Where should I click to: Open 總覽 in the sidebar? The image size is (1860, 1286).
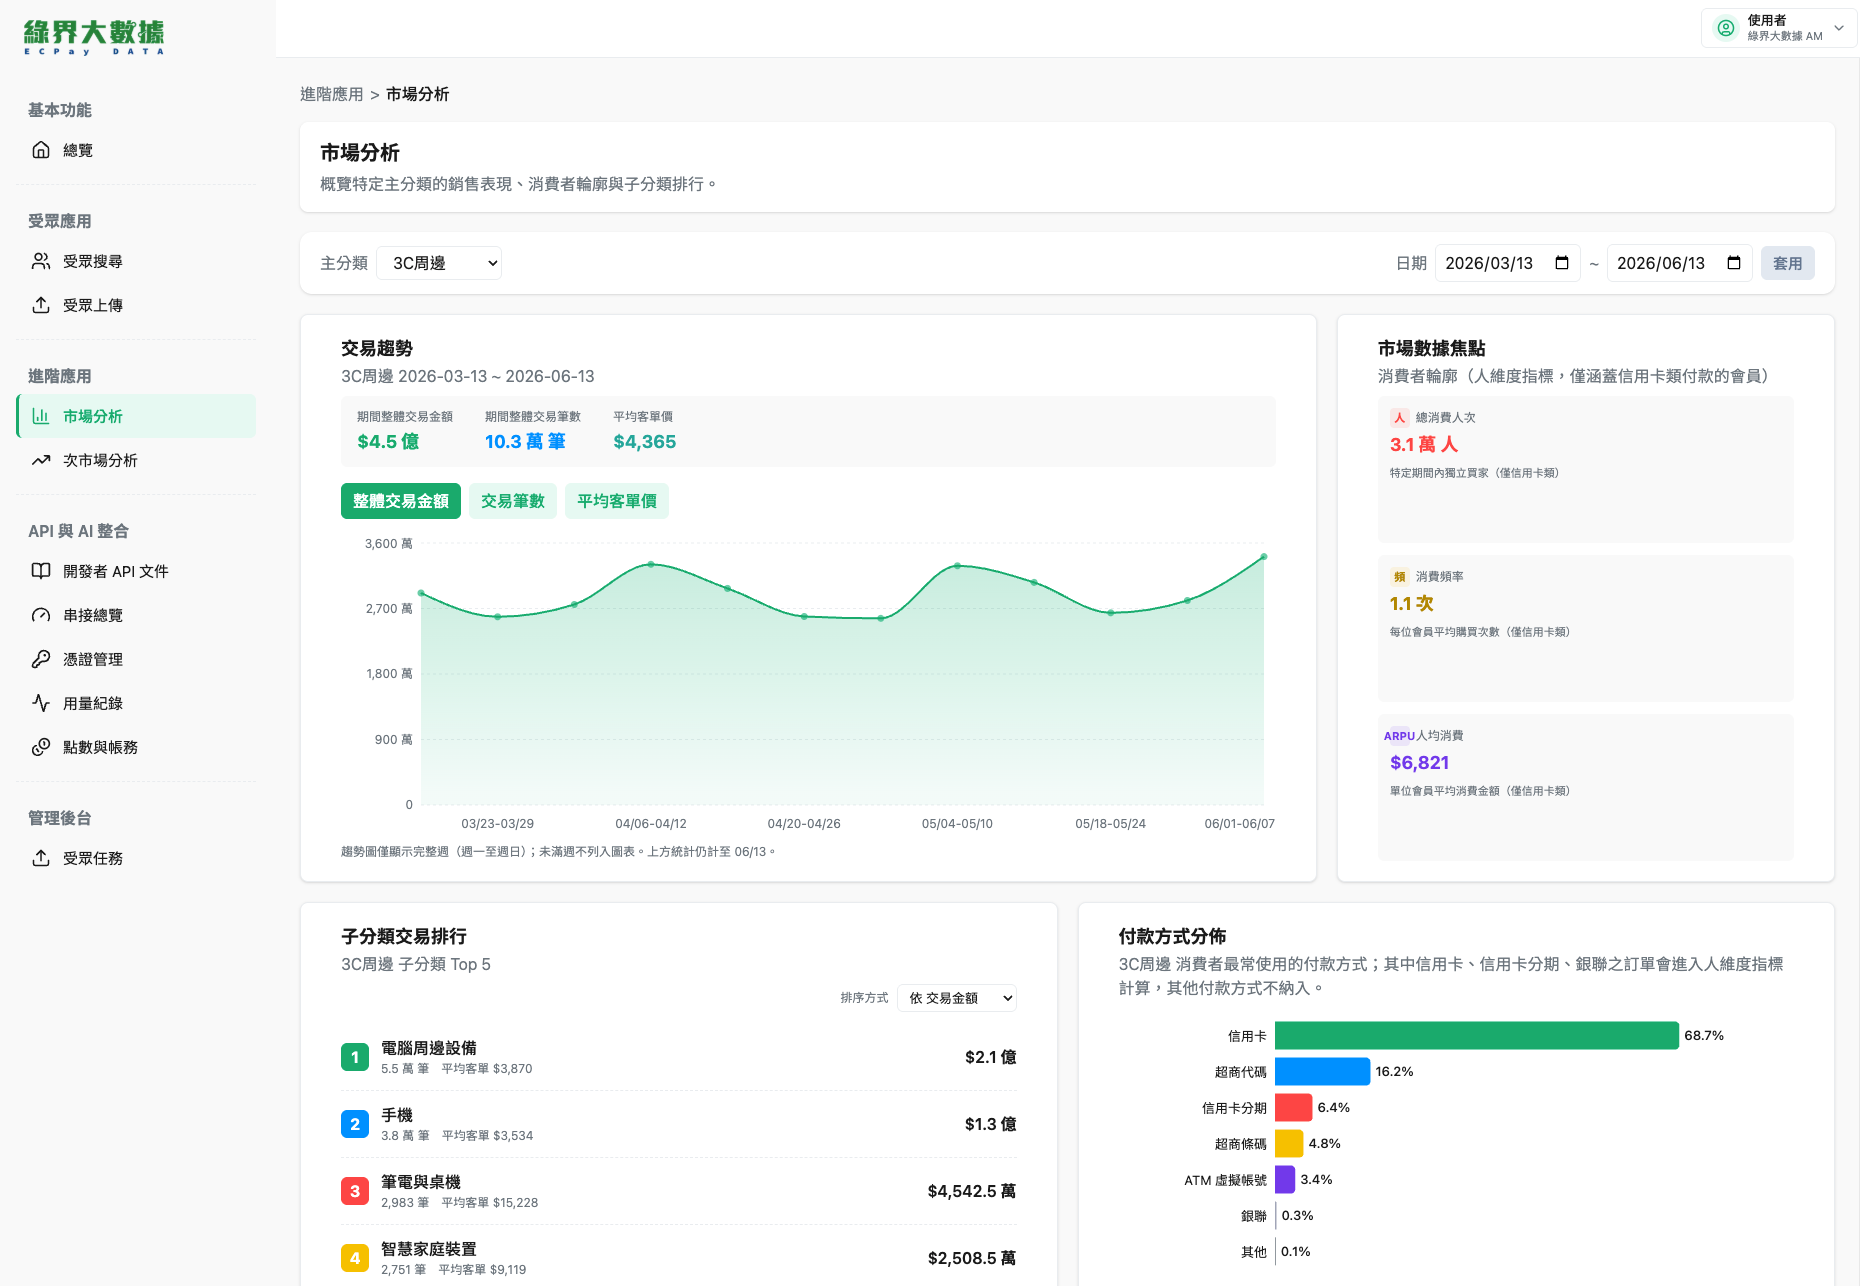136,150
